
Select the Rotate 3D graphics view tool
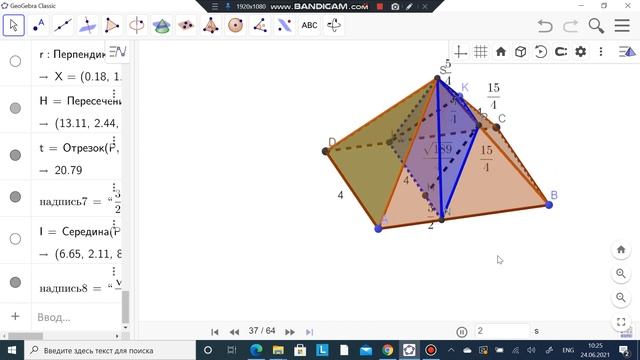(334, 25)
